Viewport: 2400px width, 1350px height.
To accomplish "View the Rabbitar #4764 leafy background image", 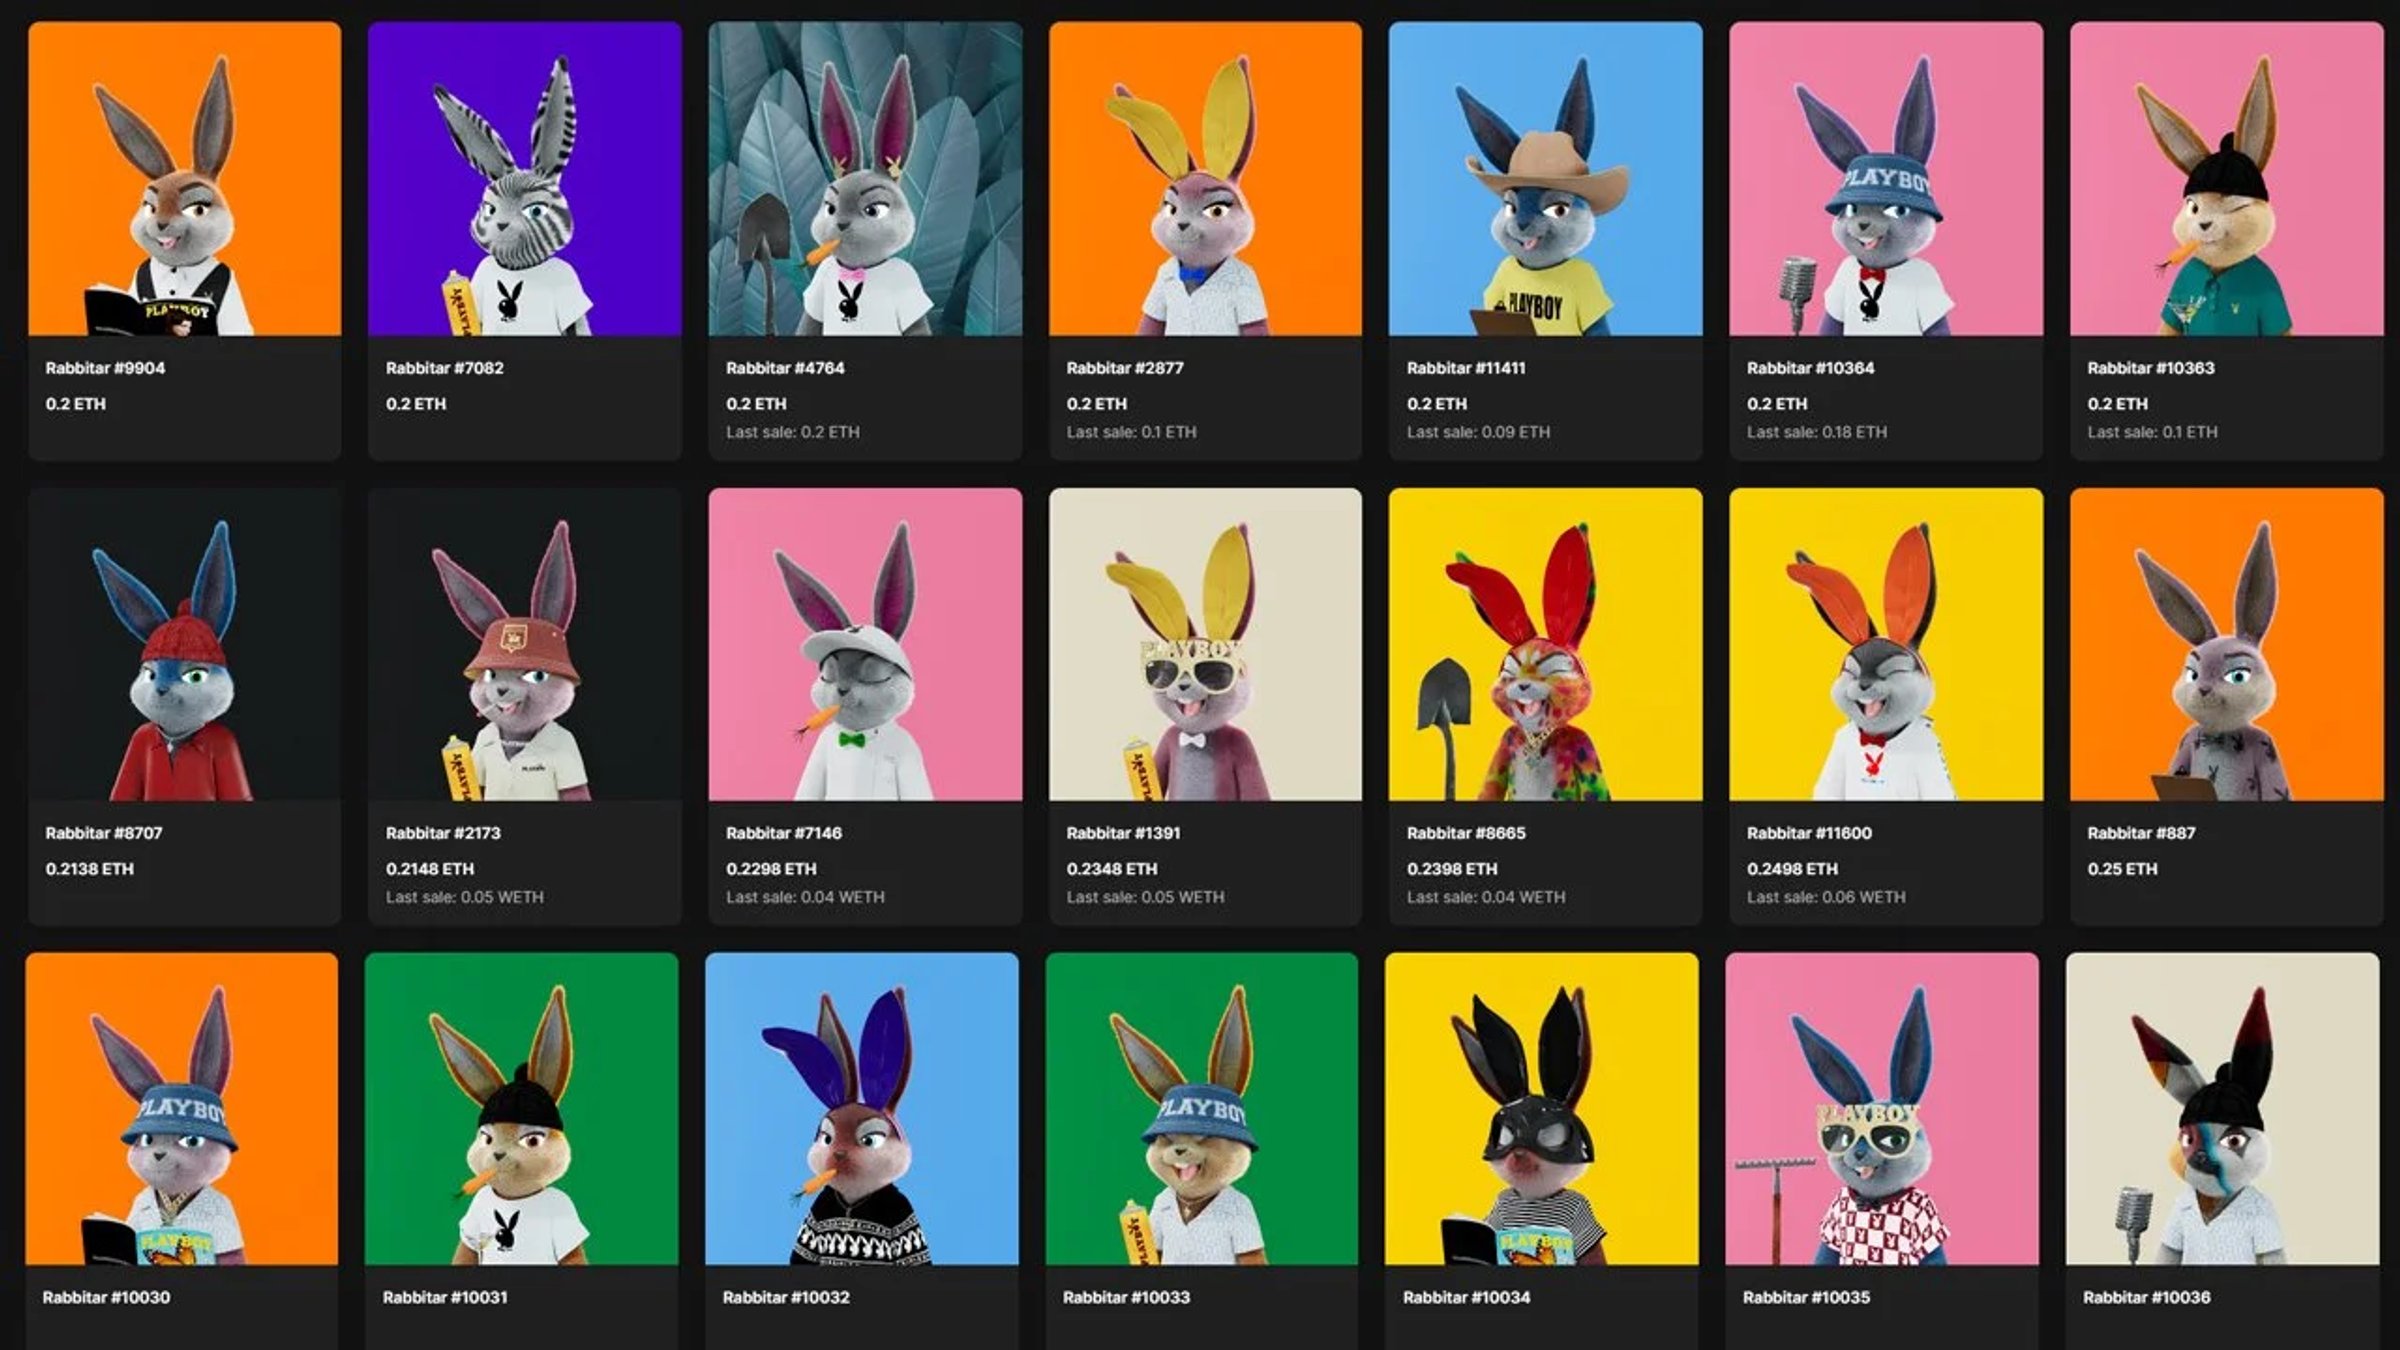I will tap(865, 179).
